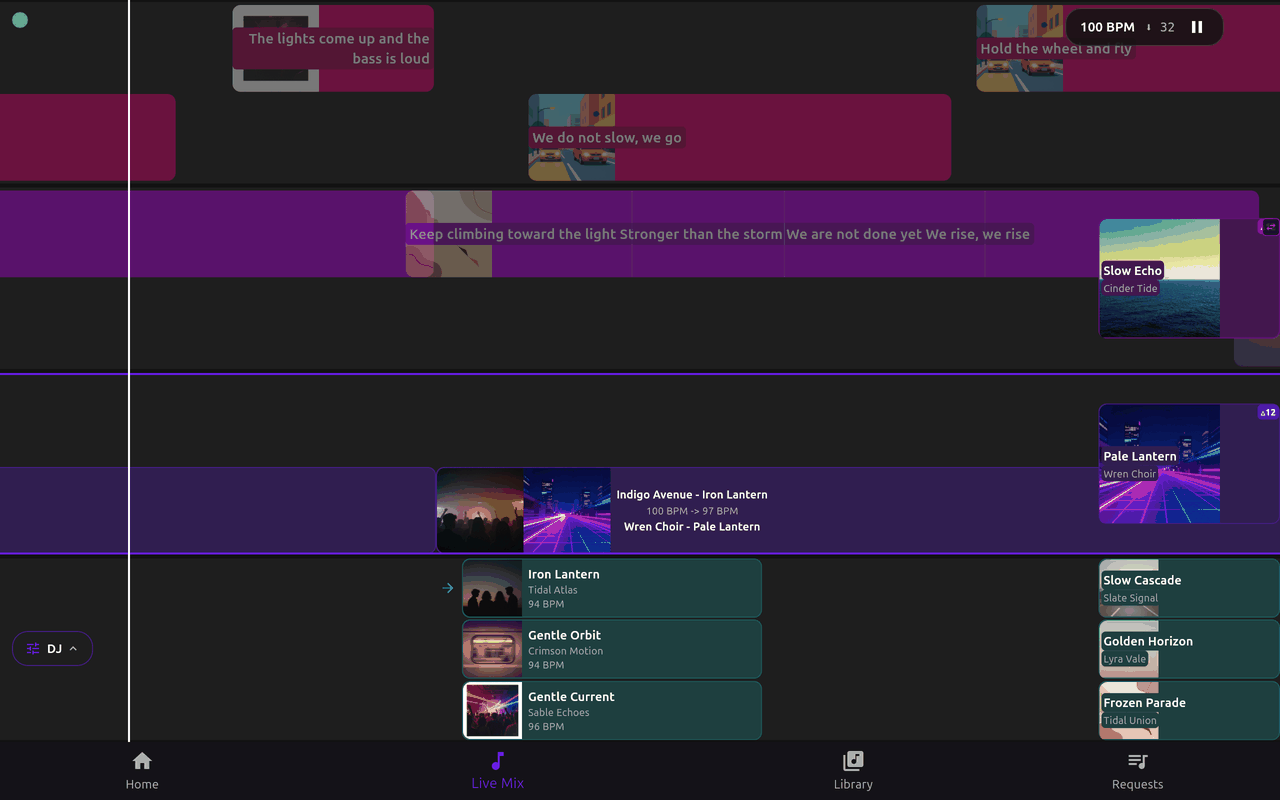Screen dimensions: 1280x800
Task: Select the Gentle Orbit track card
Action: click(x=612, y=649)
